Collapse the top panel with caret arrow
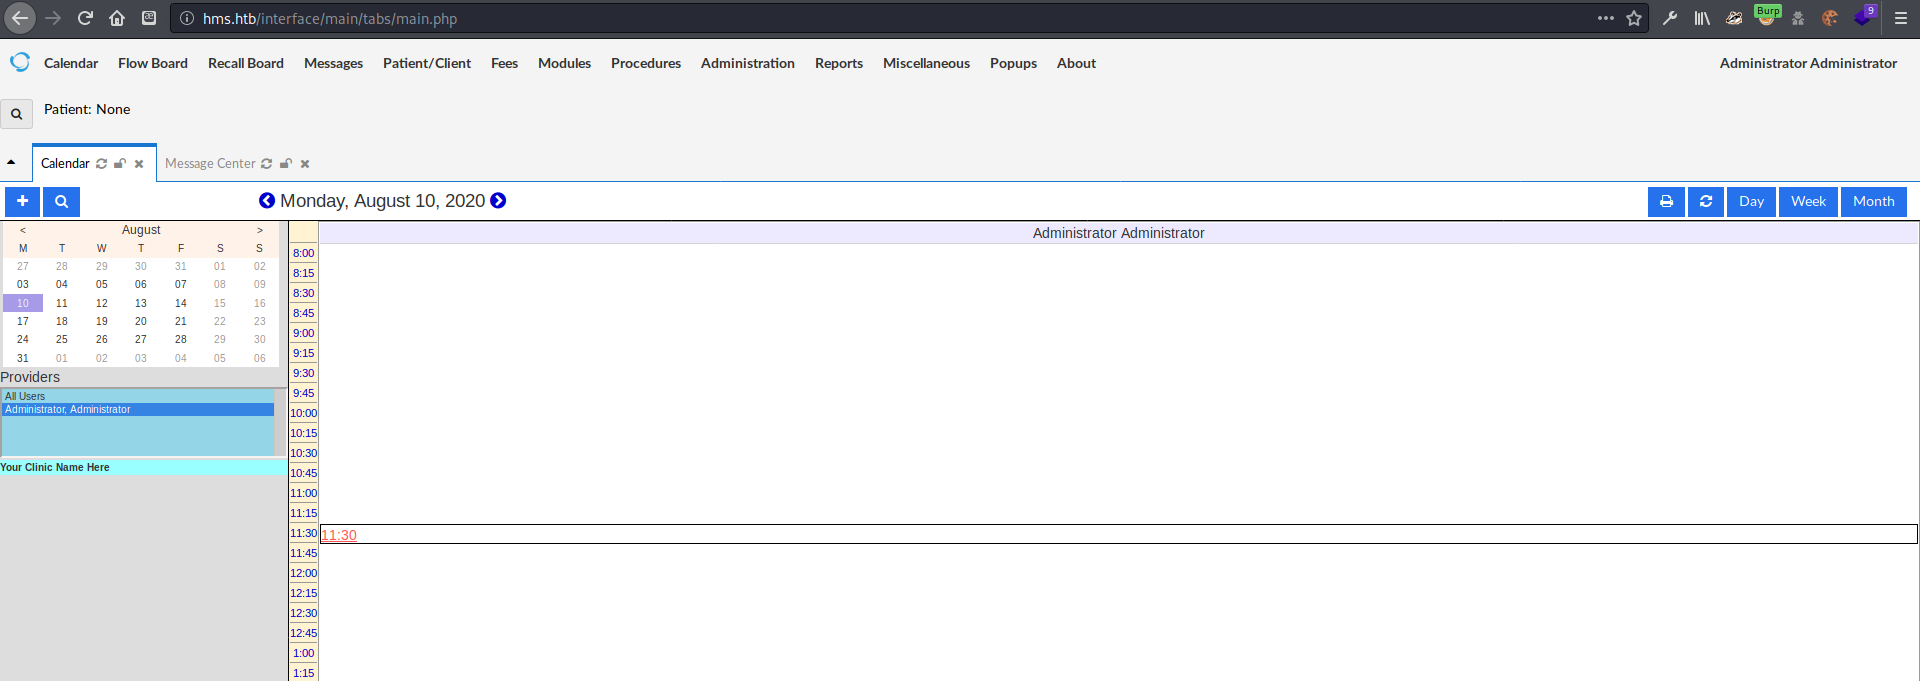Image resolution: width=1920 pixels, height=681 pixels. [x=11, y=162]
